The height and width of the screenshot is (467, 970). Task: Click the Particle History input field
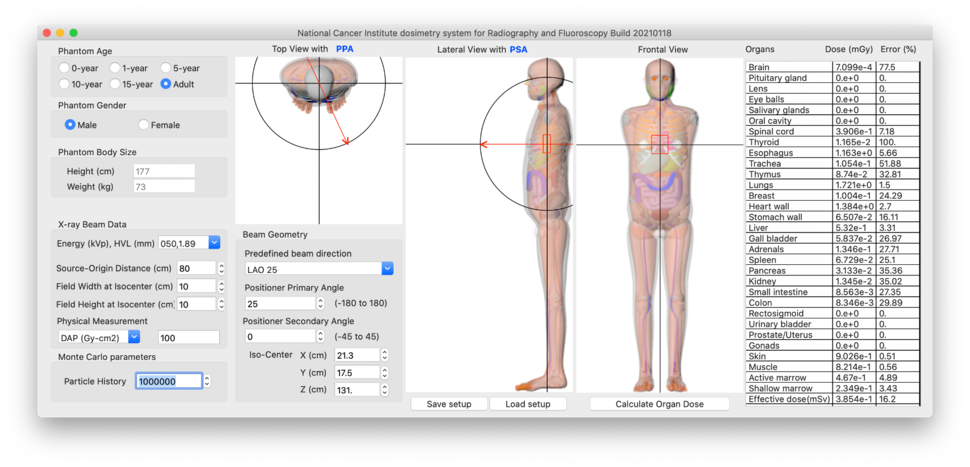click(168, 381)
